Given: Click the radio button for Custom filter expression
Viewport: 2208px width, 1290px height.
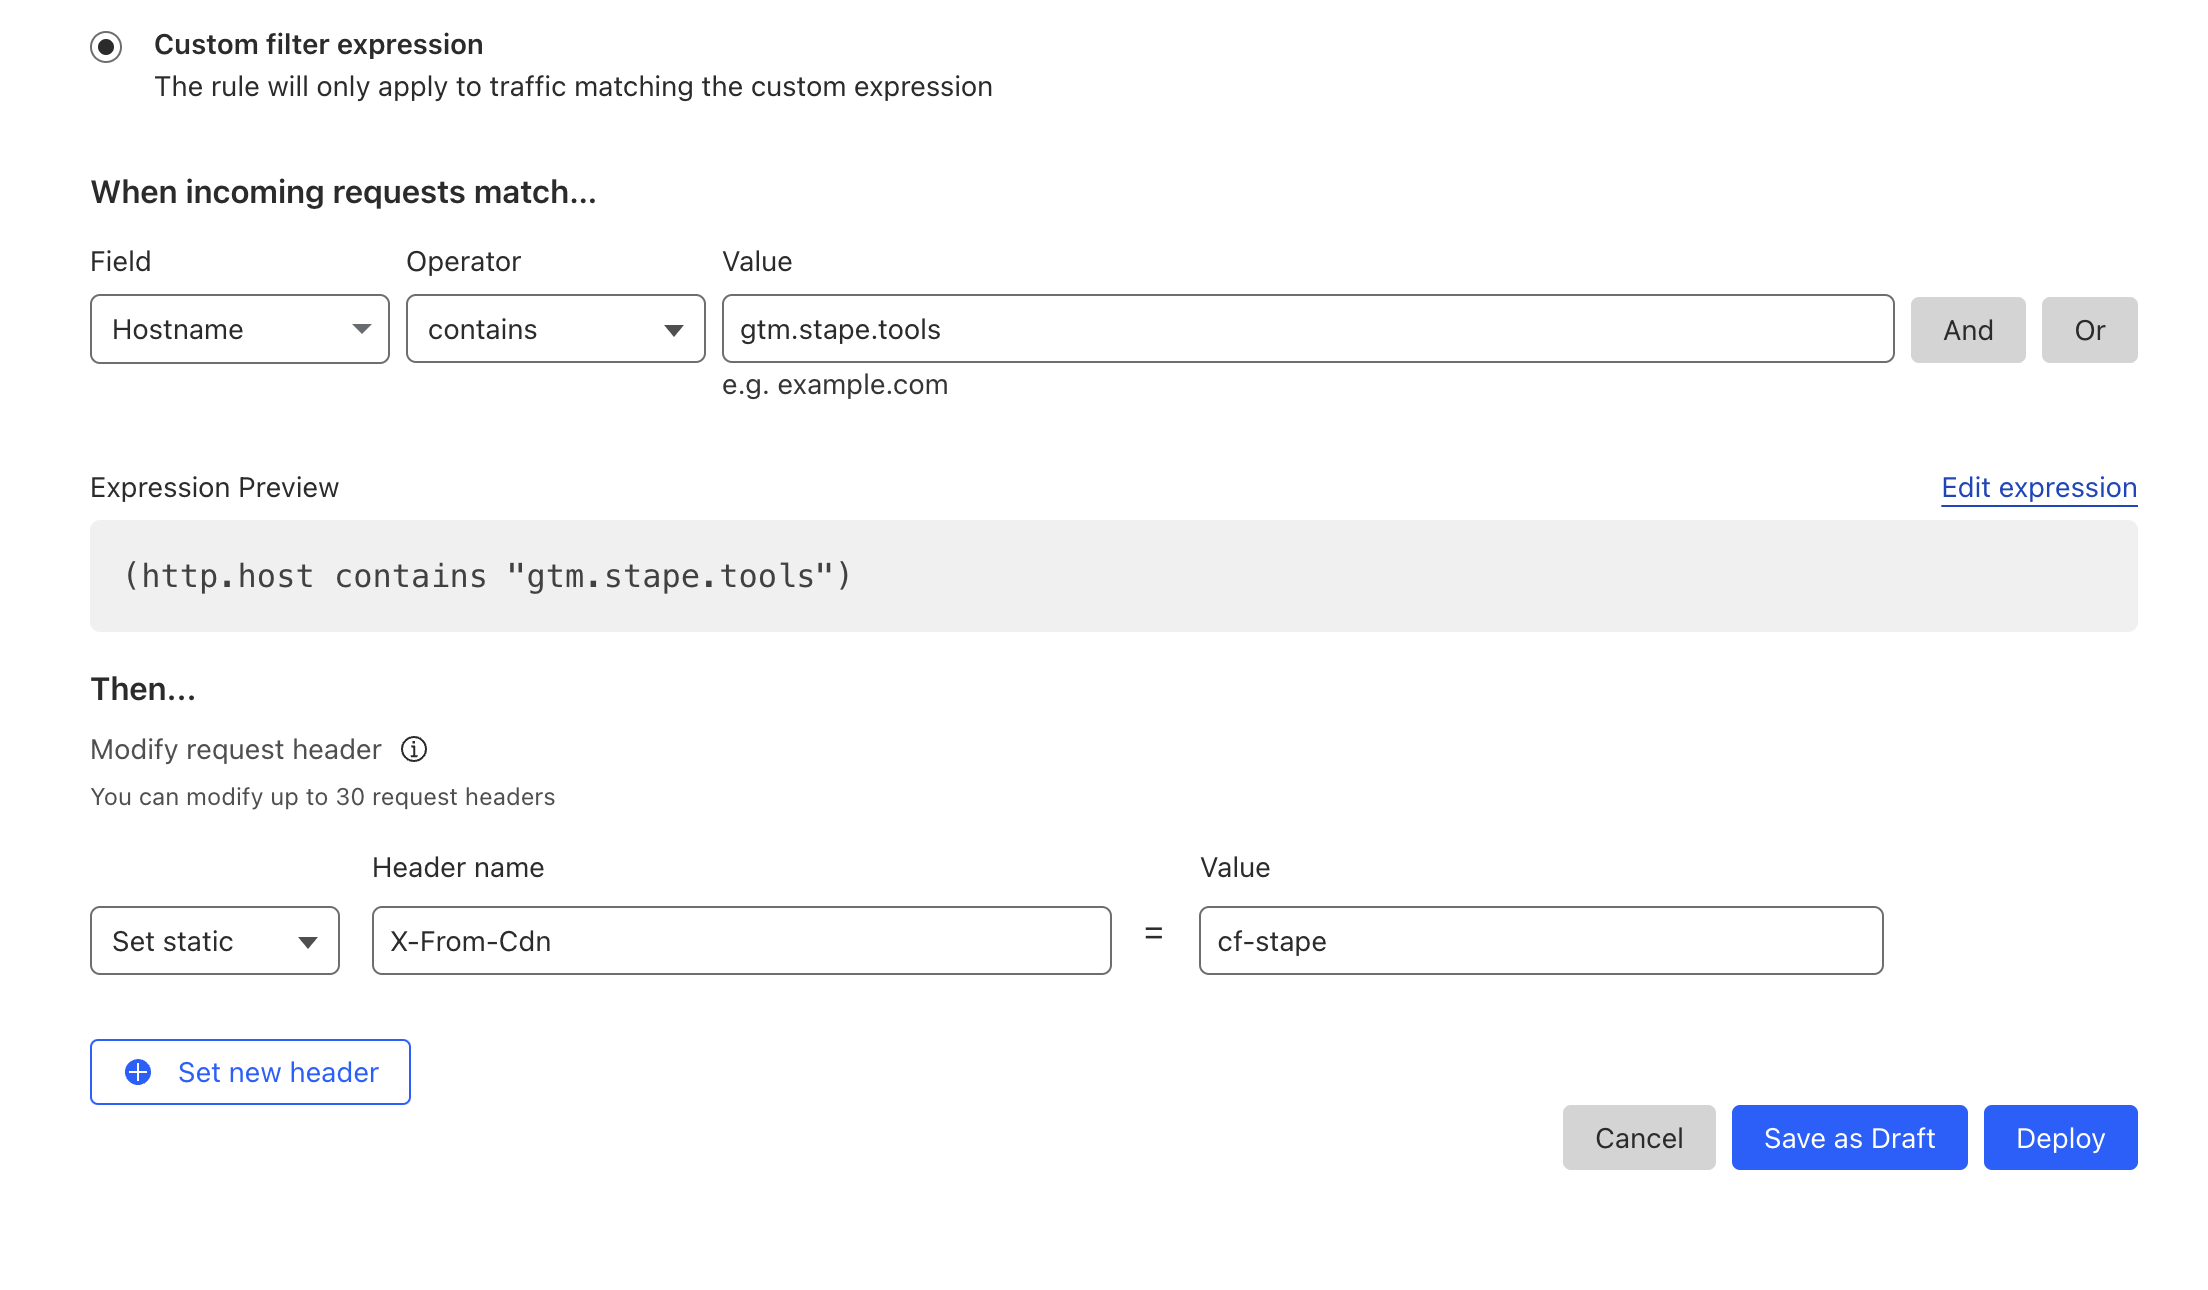Looking at the screenshot, I should [106, 45].
